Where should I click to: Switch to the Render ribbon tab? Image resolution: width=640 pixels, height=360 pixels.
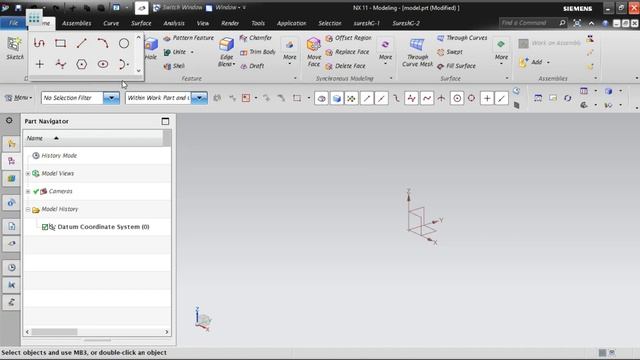pos(230,23)
